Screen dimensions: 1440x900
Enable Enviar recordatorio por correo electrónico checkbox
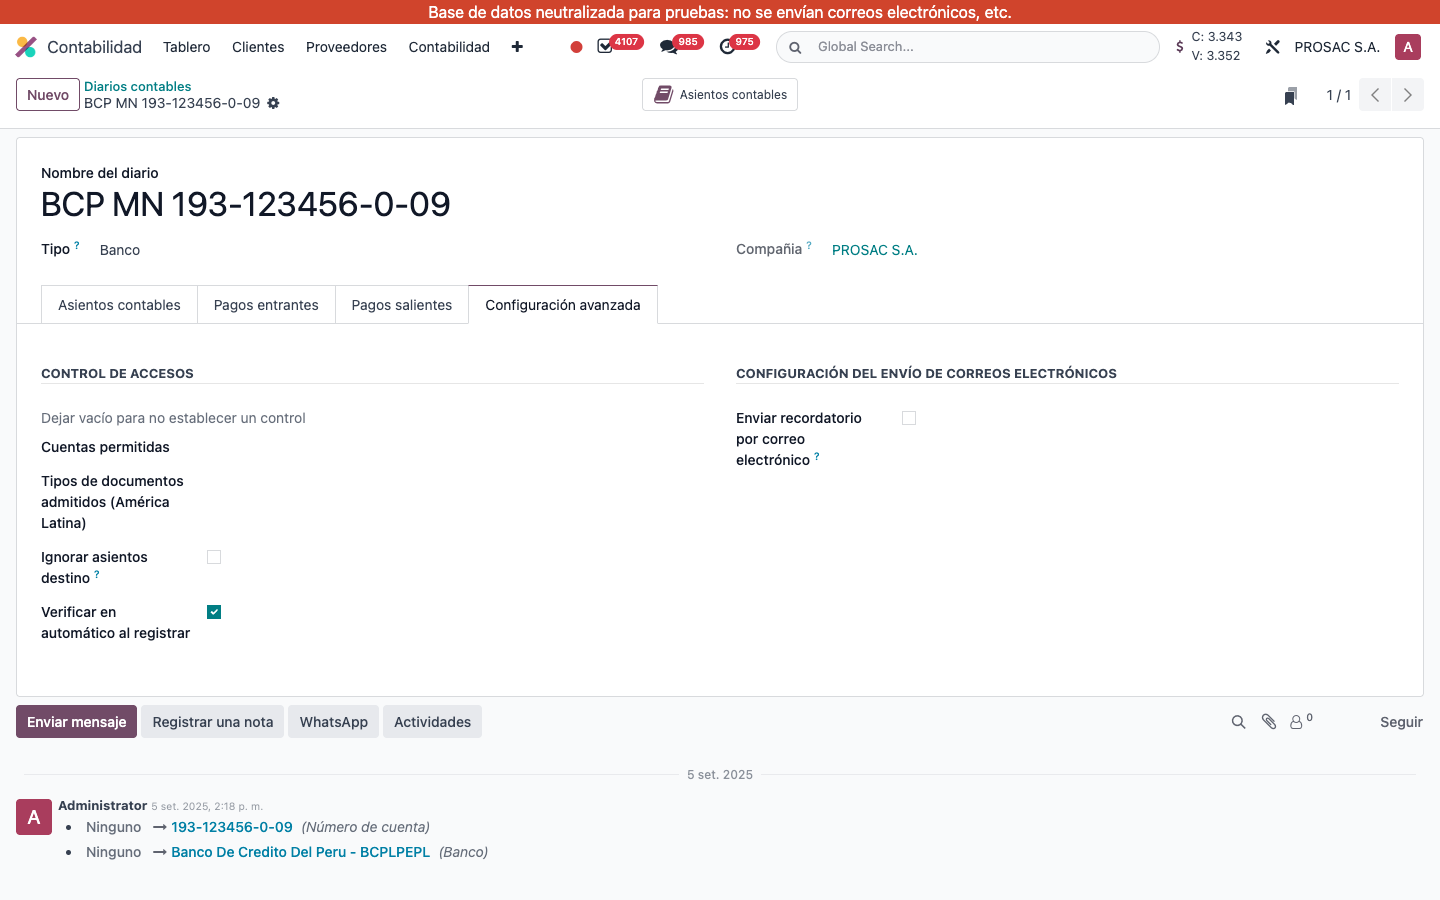909,418
